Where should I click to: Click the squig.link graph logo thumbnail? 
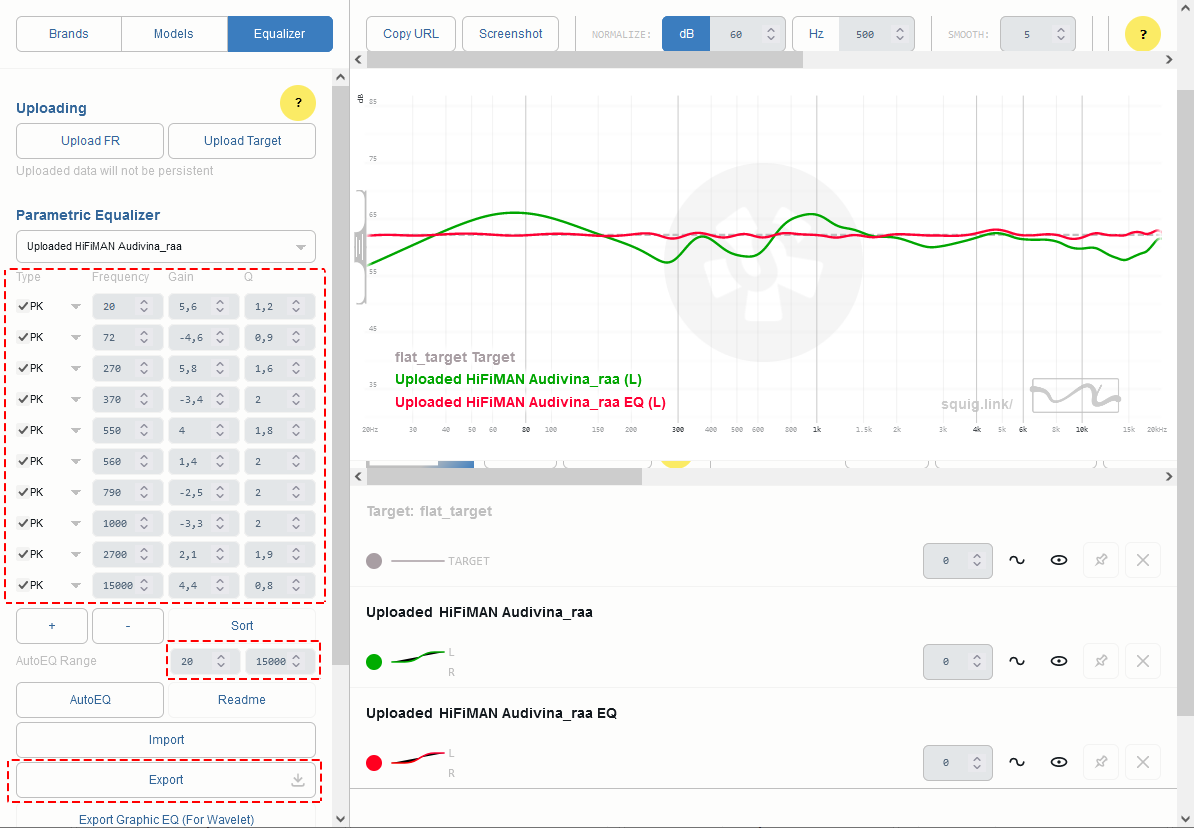click(1075, 395)
